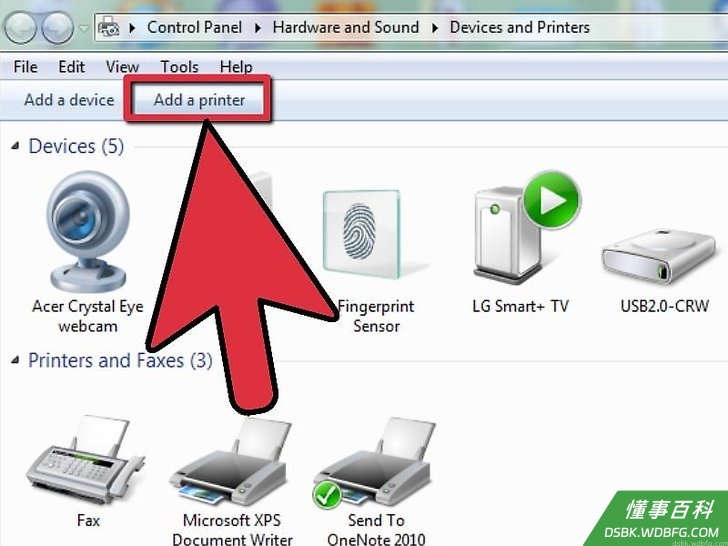Go back with the Back navigation button
Viewport: 728px width, 546px height.
point(20,27)
